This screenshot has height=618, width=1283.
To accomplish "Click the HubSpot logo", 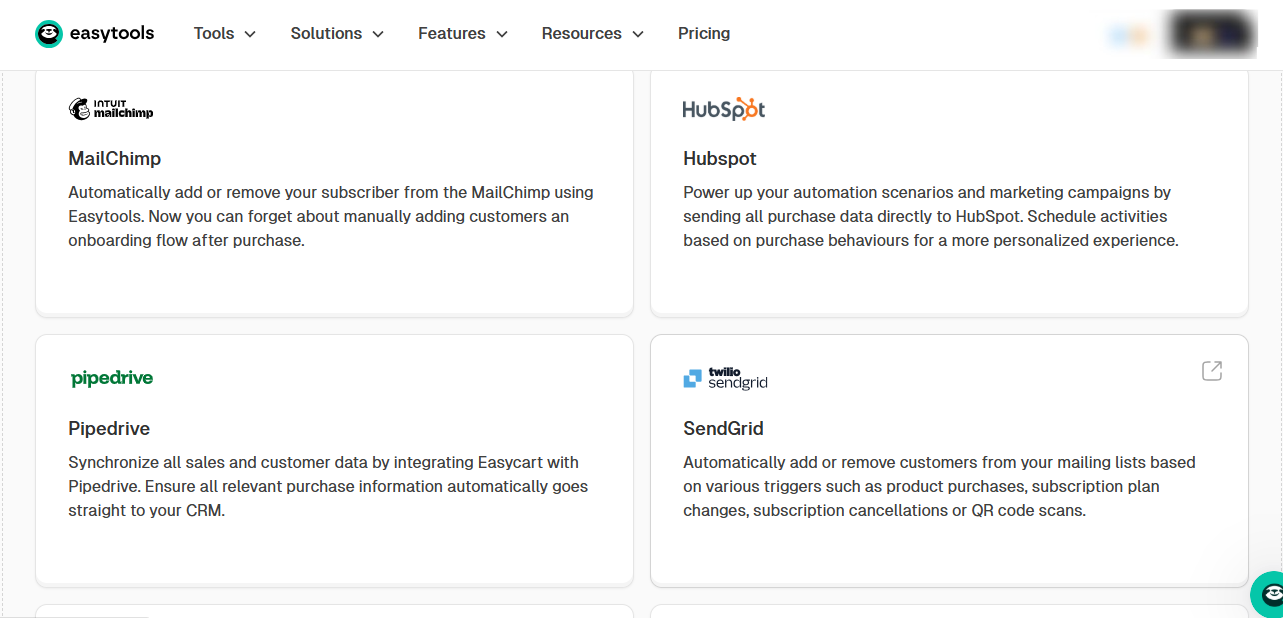I will [723, 109].
